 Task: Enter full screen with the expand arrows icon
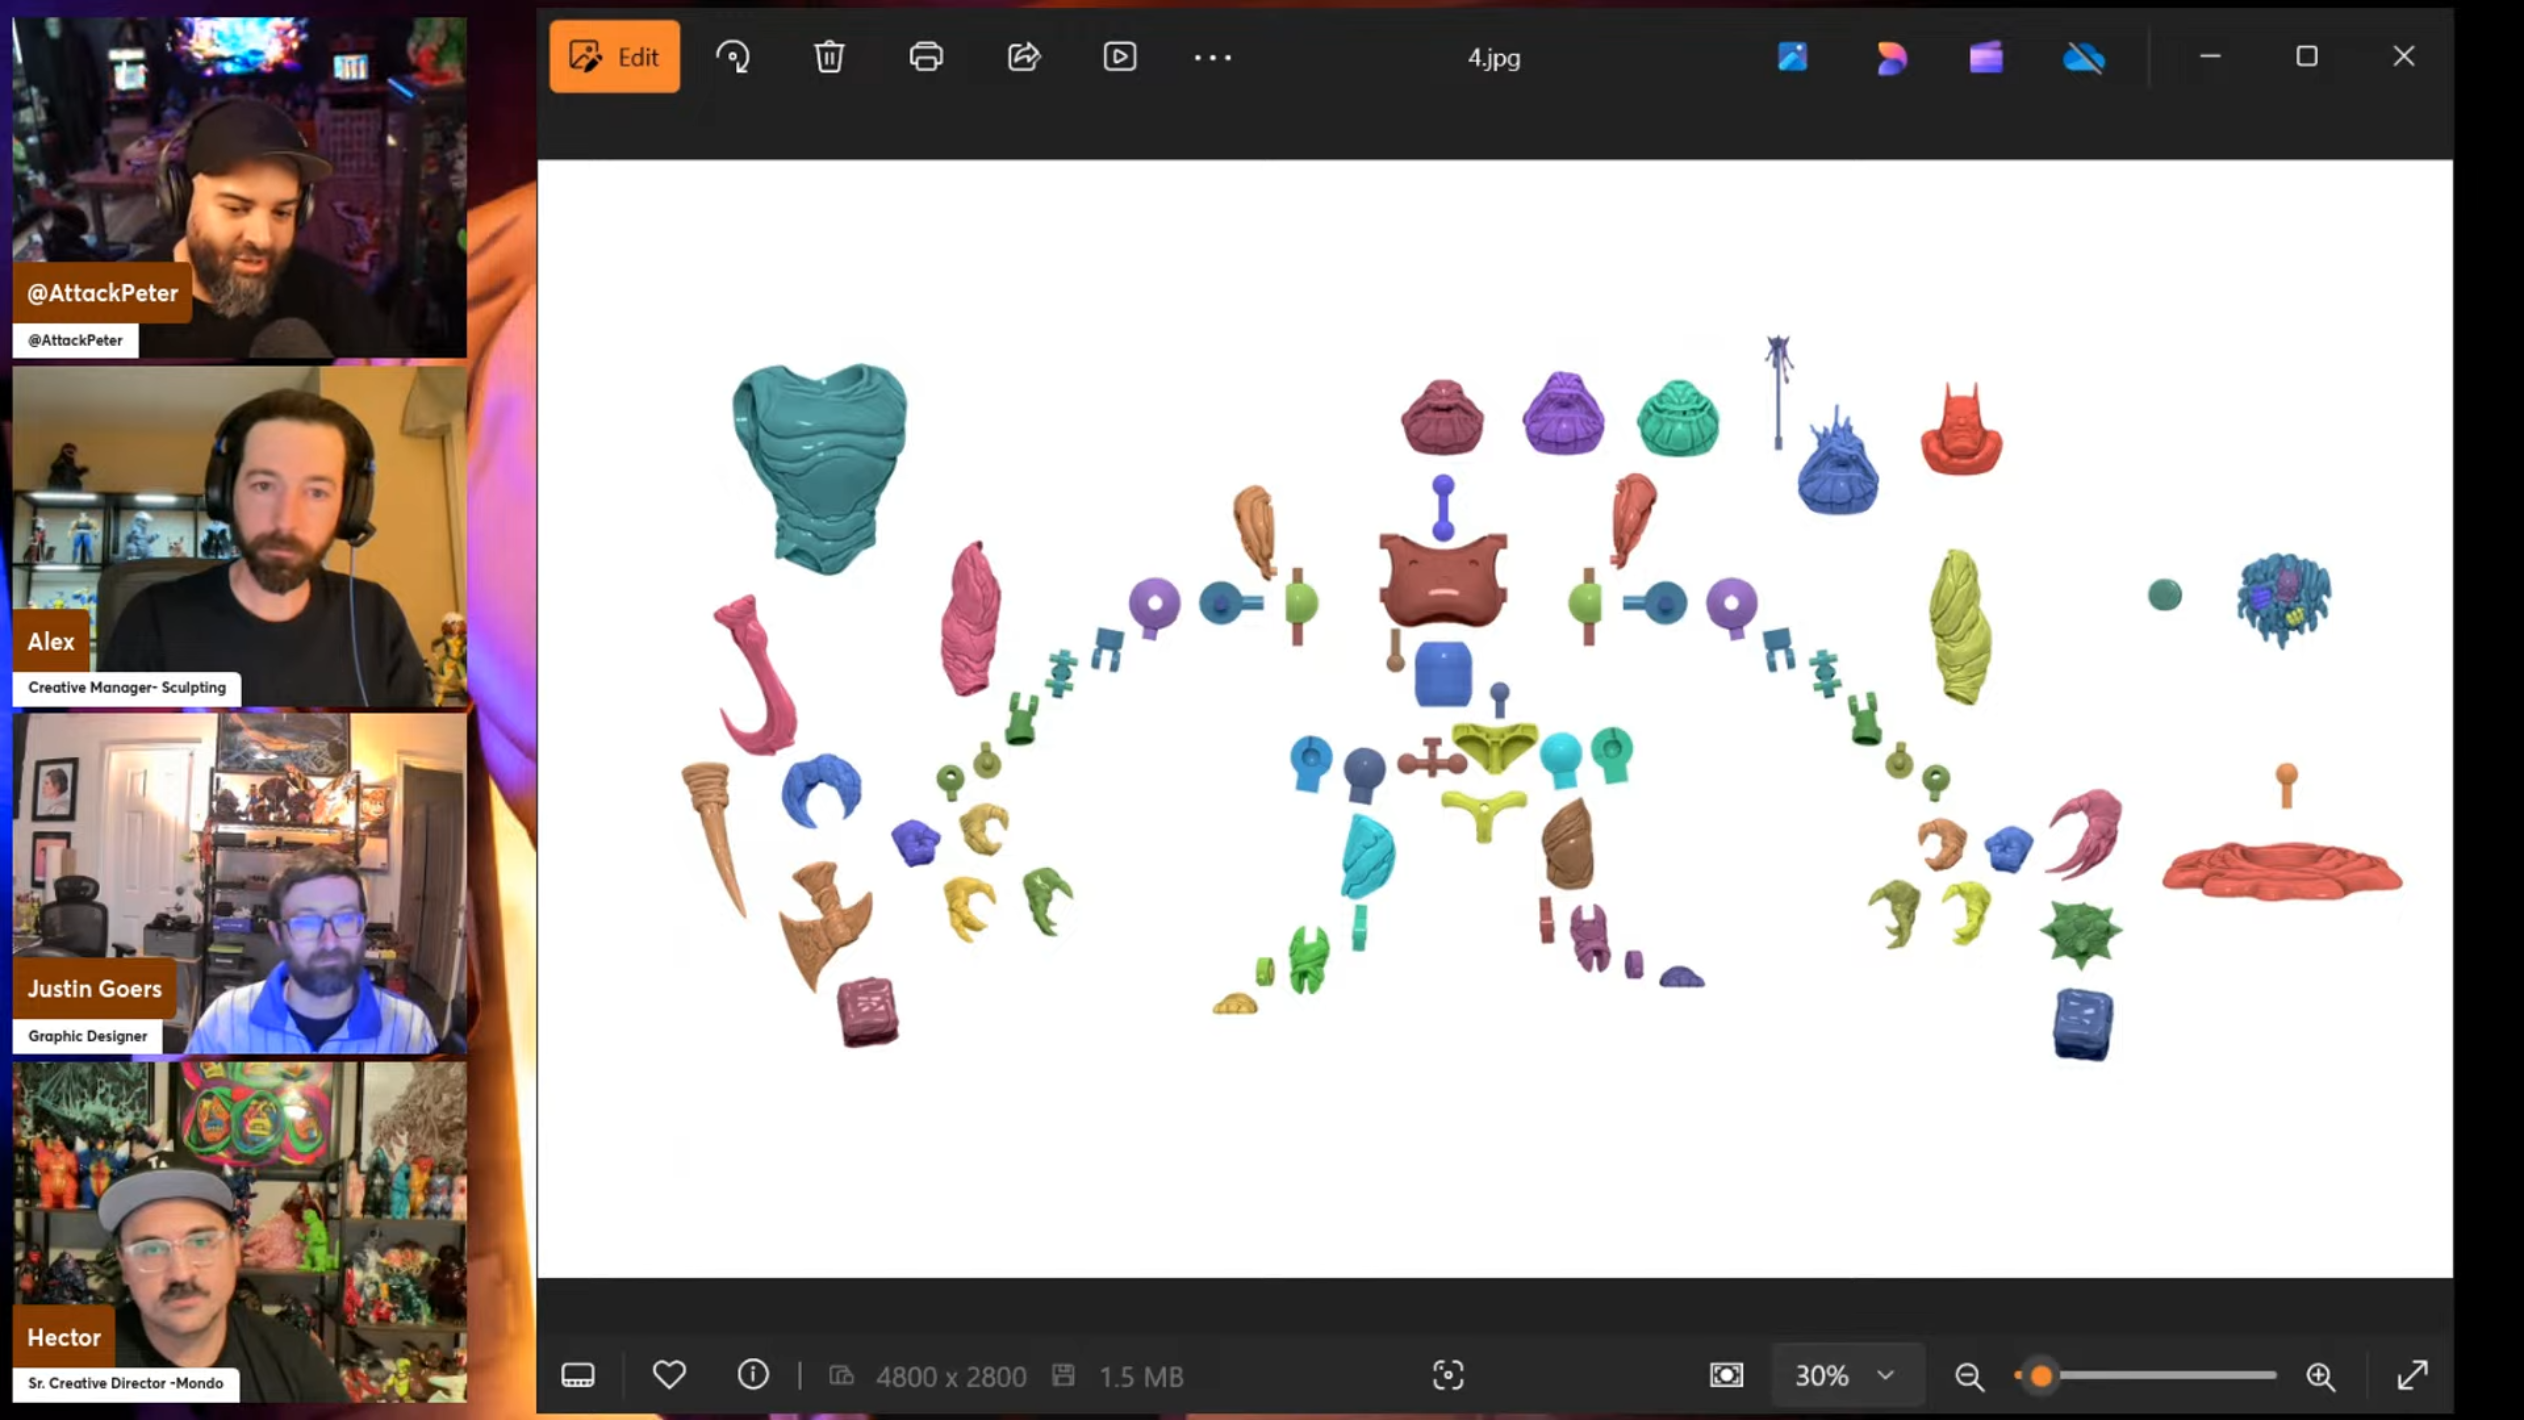click(2413, 1376)
